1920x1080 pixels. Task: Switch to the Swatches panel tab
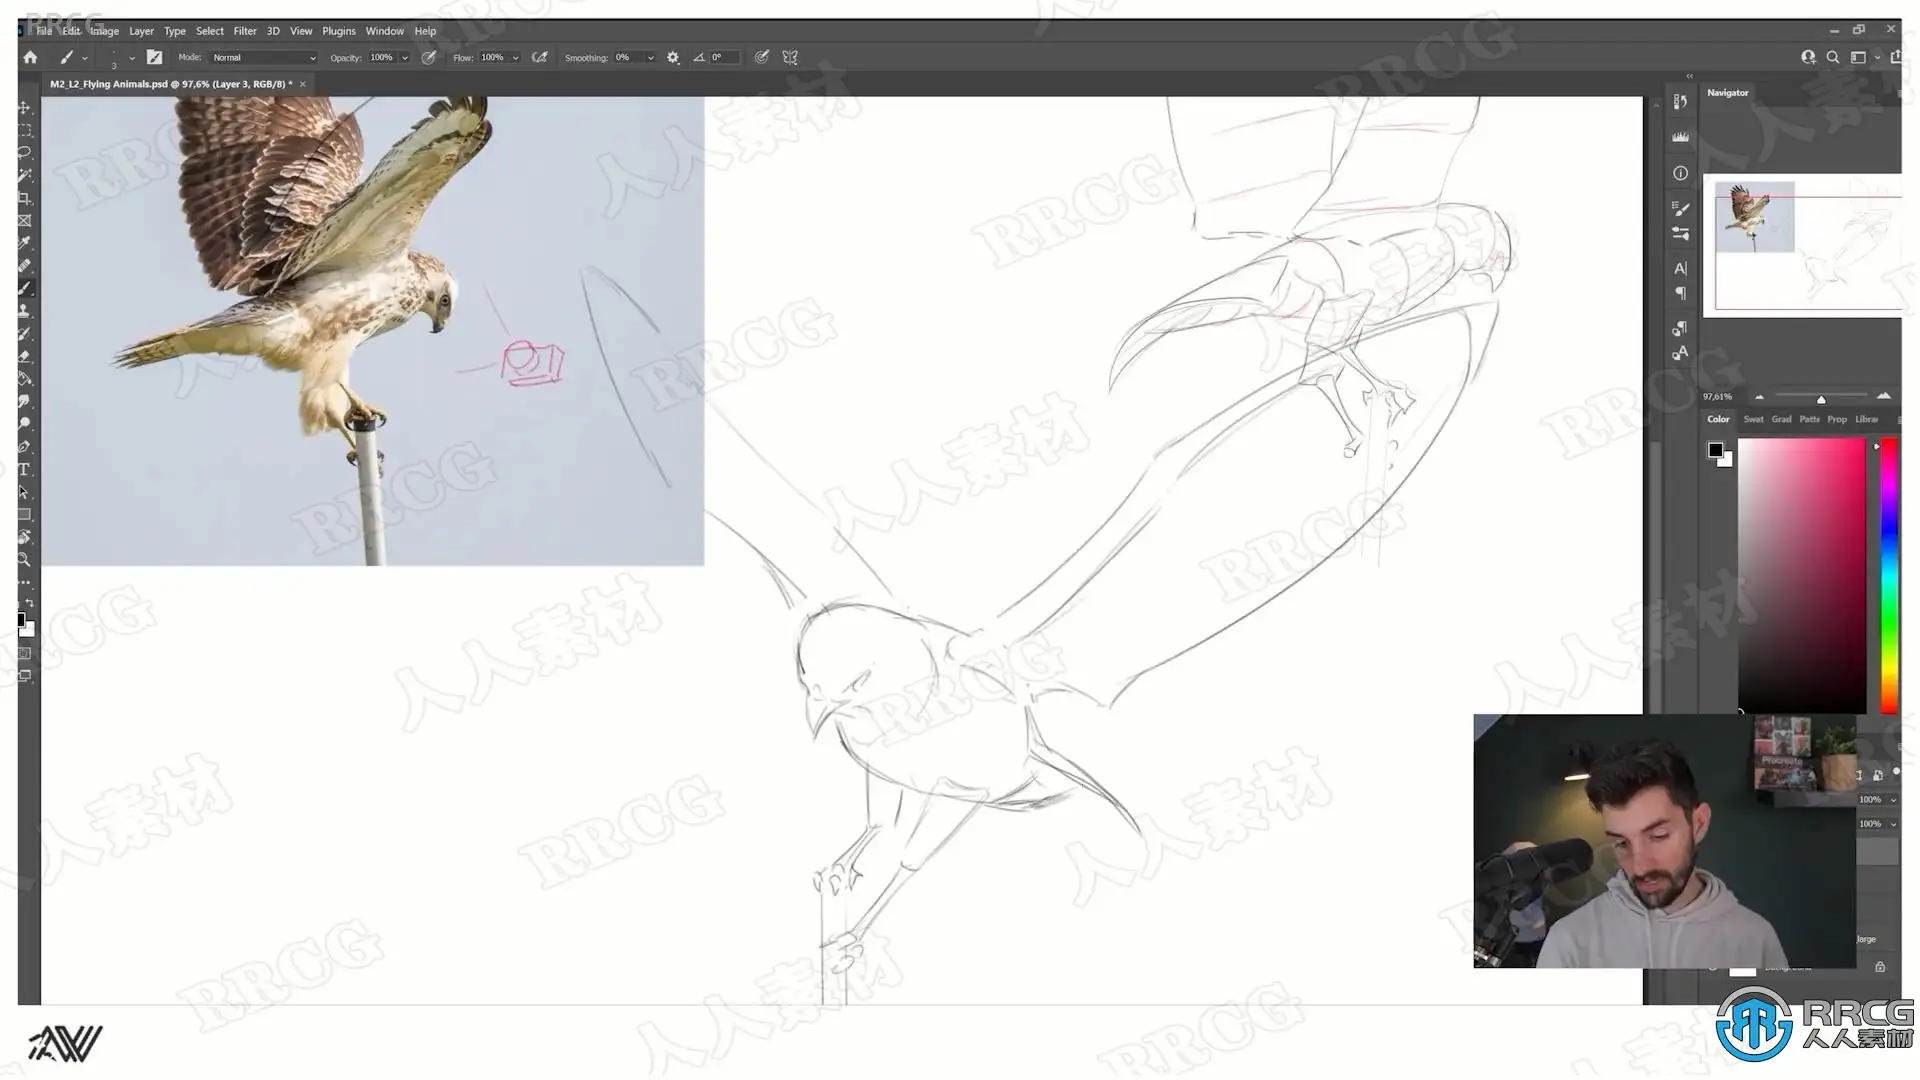point(1753,419)
